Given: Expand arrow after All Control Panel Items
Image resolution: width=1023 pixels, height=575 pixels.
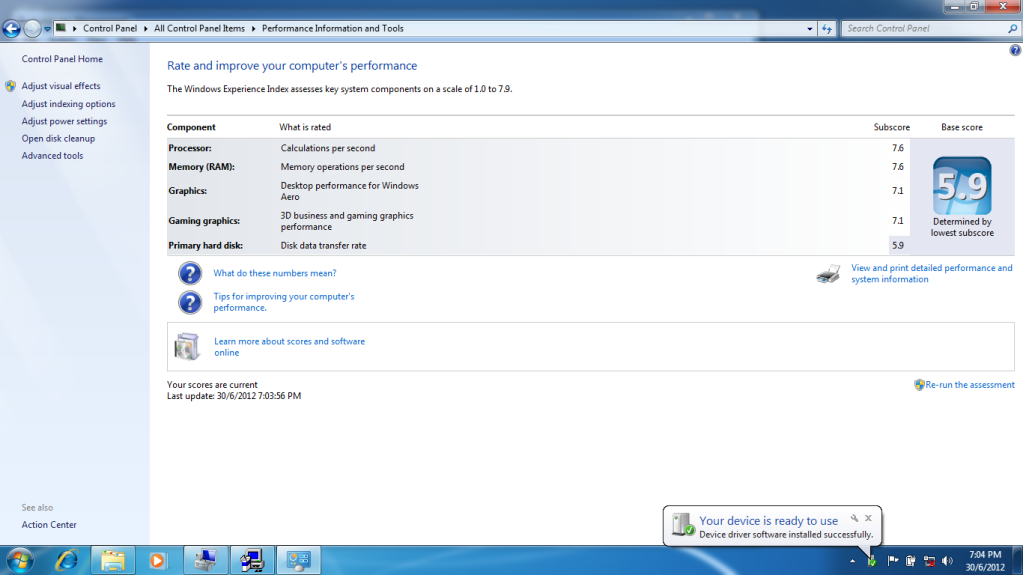Looking at the screenshot, I should [253, 29].
